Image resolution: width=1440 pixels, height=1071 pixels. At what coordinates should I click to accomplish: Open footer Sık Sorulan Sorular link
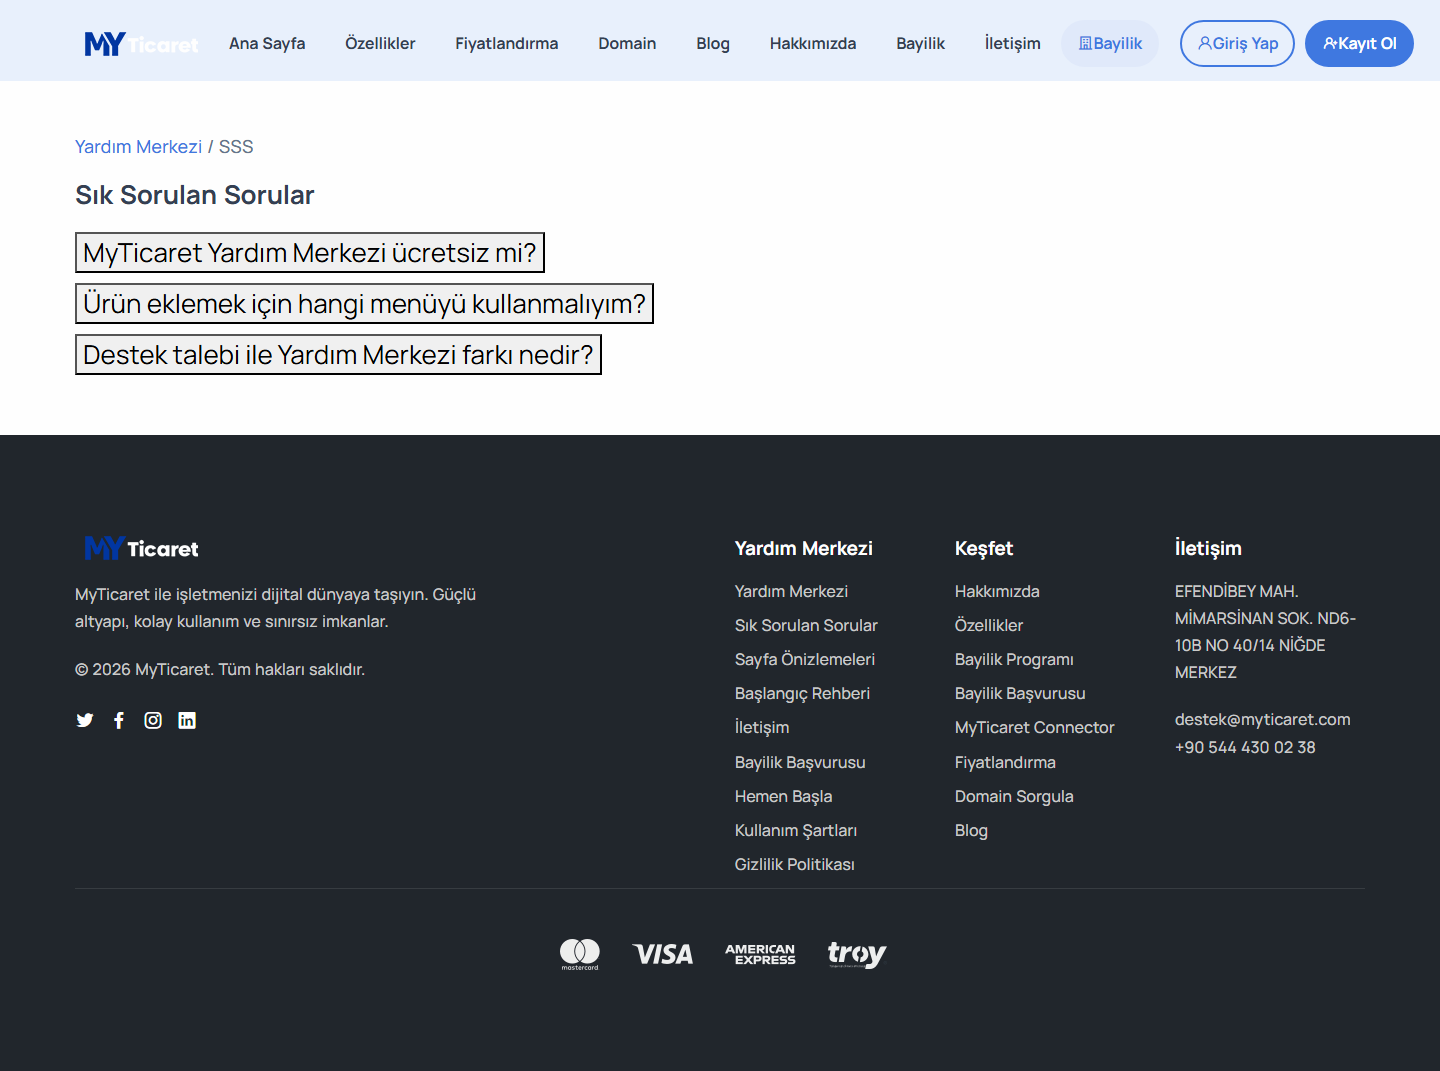pyautogui.click(x=806, y=626)
